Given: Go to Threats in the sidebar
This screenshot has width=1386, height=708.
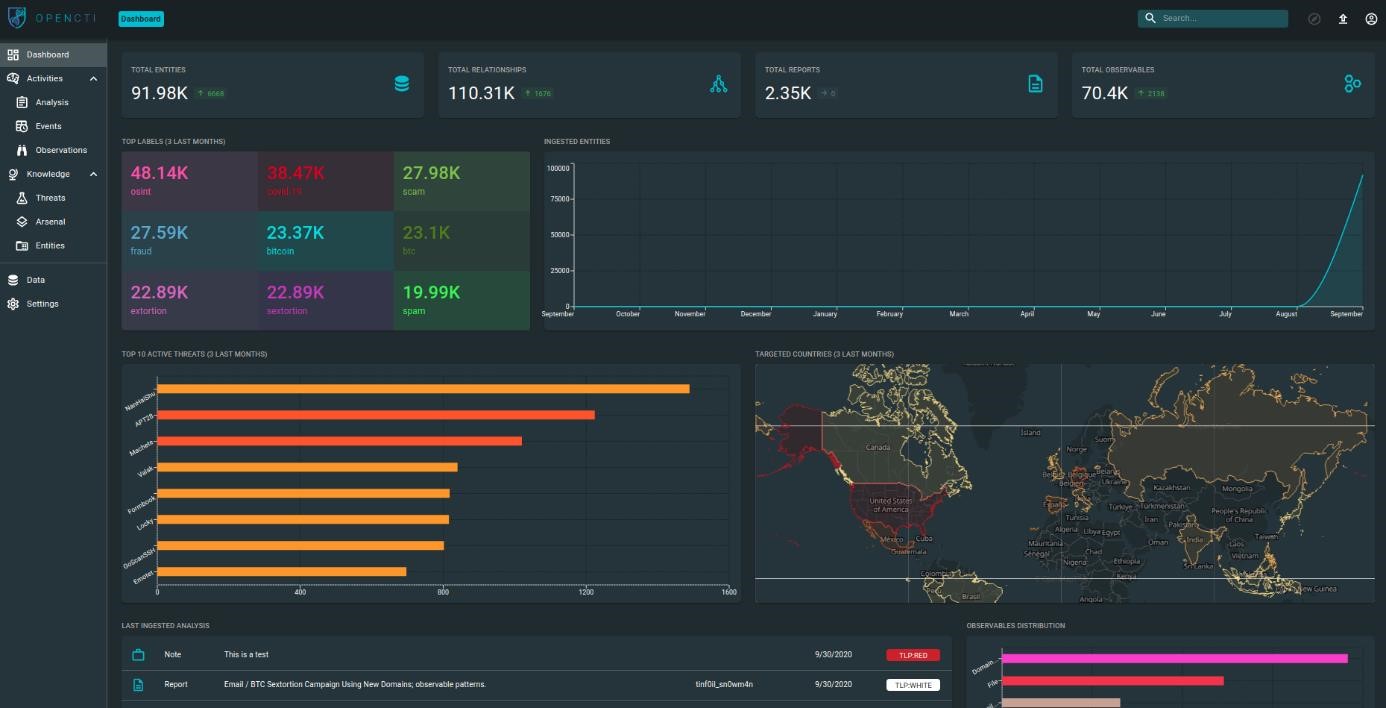Looking at the screenshot, I should 50,198.
